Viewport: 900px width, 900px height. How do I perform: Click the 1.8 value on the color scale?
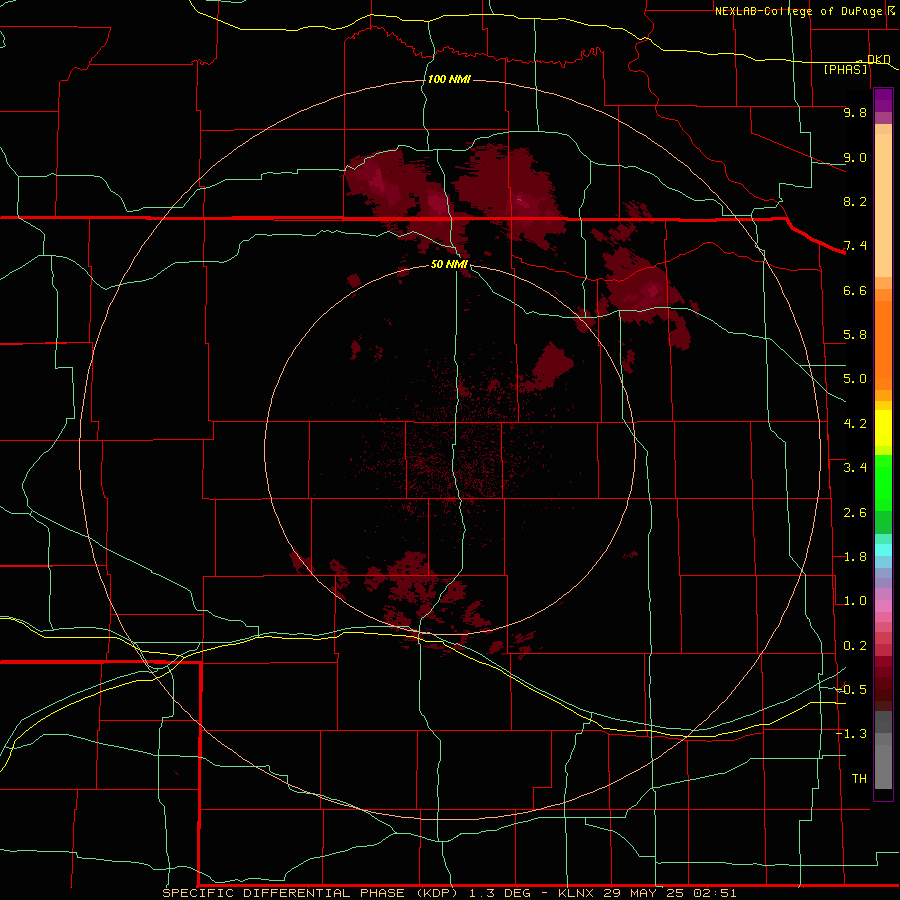[x=855, y=557]
